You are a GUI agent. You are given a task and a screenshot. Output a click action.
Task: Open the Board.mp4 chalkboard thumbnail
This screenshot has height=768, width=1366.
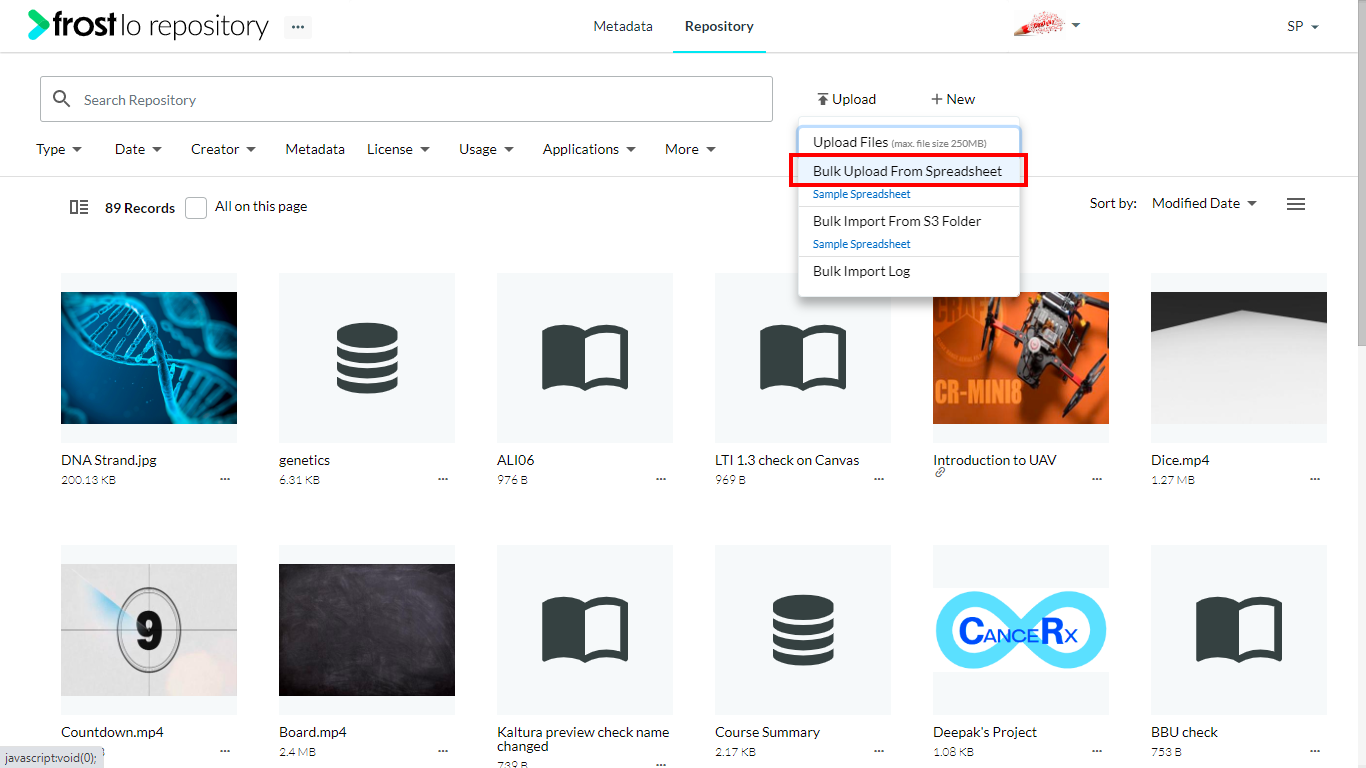[367, 630]
